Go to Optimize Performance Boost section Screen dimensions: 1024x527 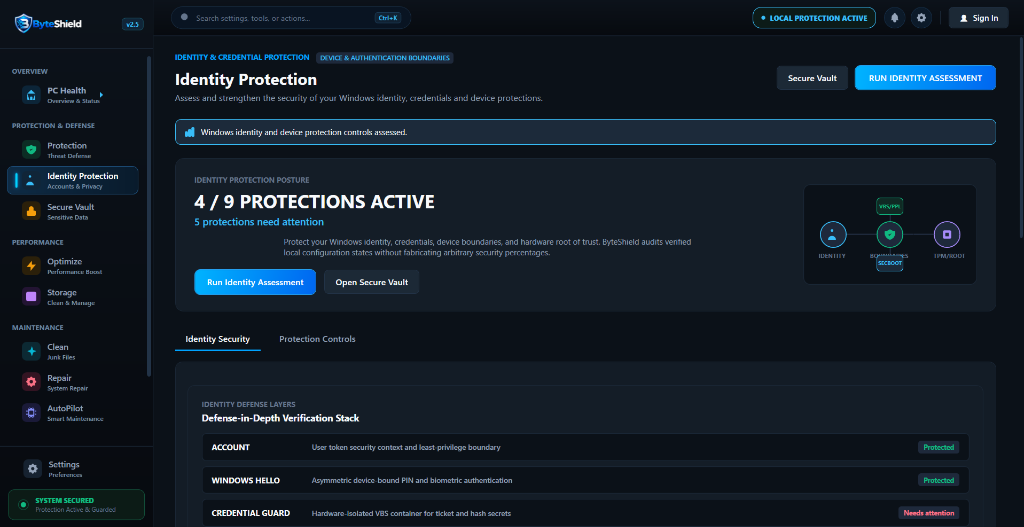[72, 266]
